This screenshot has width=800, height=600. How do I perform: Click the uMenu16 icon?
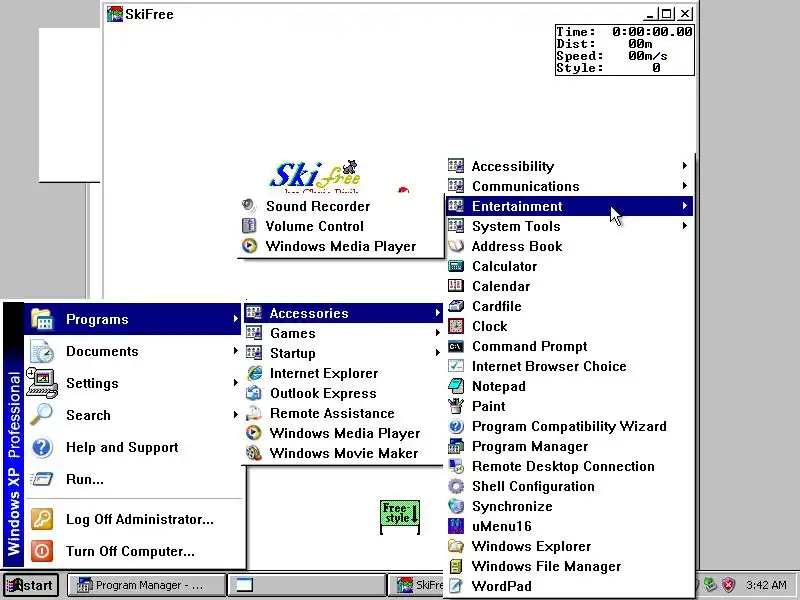pos(456,526)
